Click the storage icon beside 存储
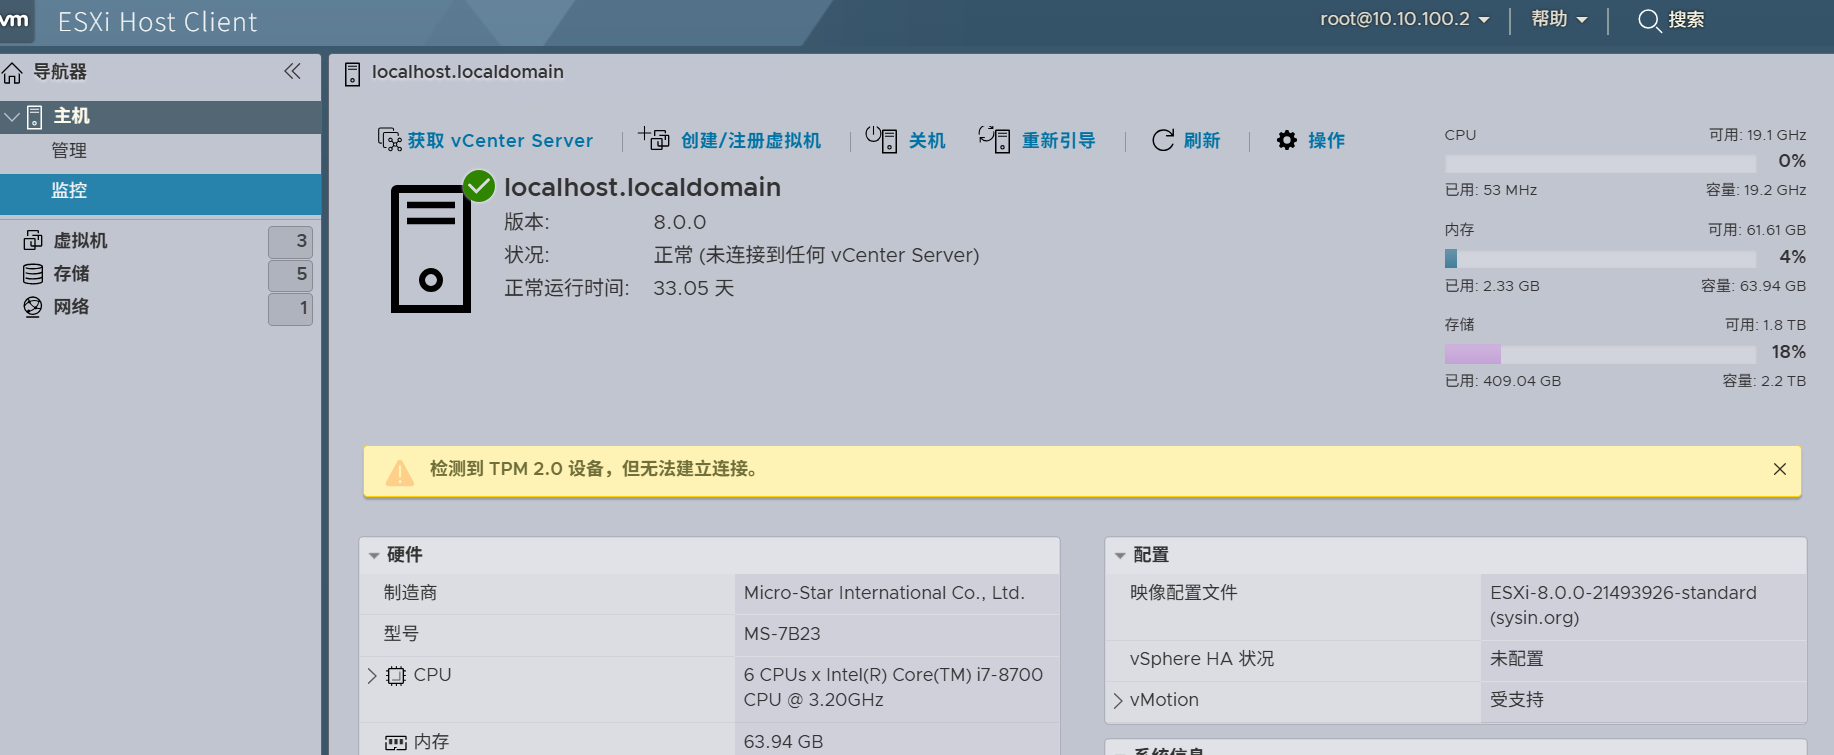 (33, 274)
